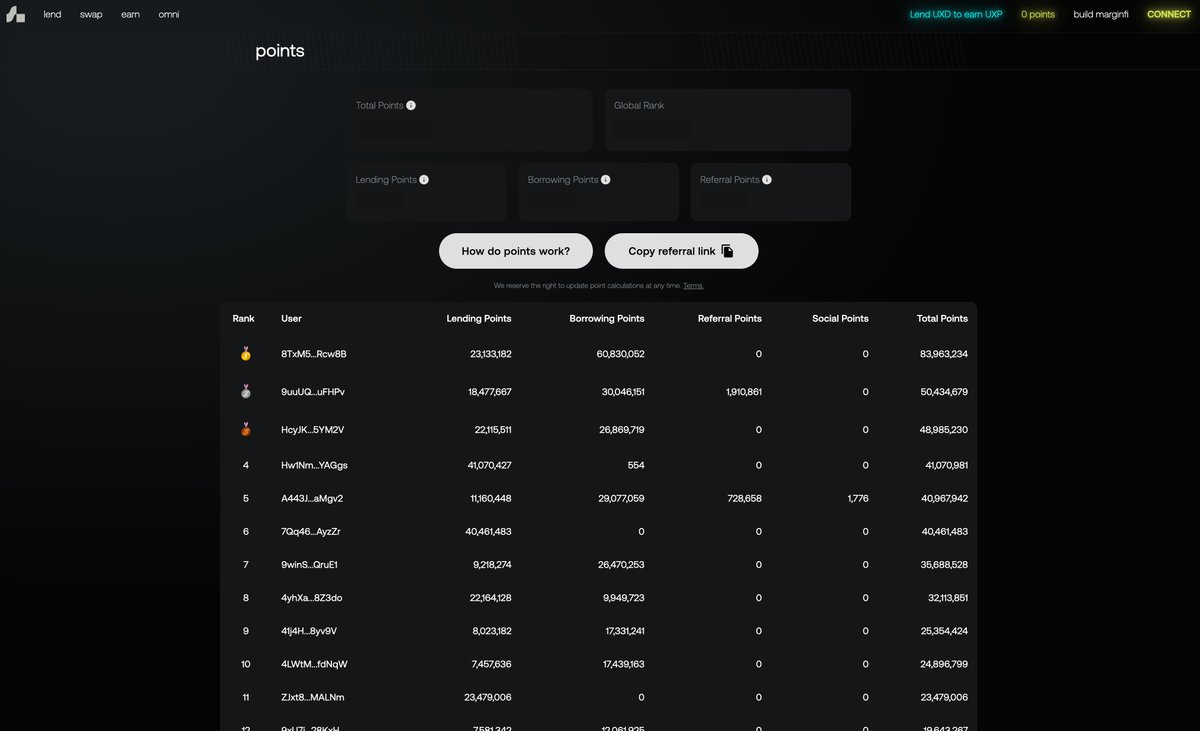This screenshot has width=1200, height=731.
Task: Click the silver medal rank icon
Action: pos(246,392)
